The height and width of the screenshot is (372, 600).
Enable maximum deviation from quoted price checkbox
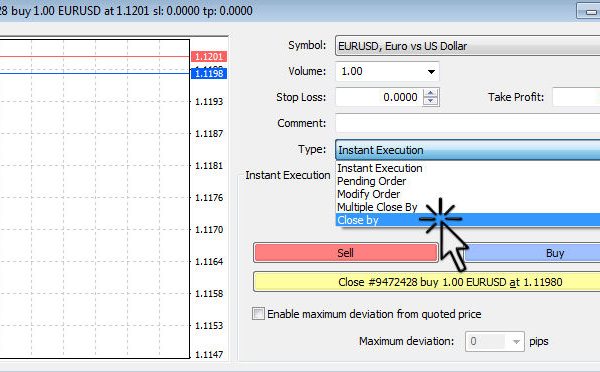click(258, 314)
